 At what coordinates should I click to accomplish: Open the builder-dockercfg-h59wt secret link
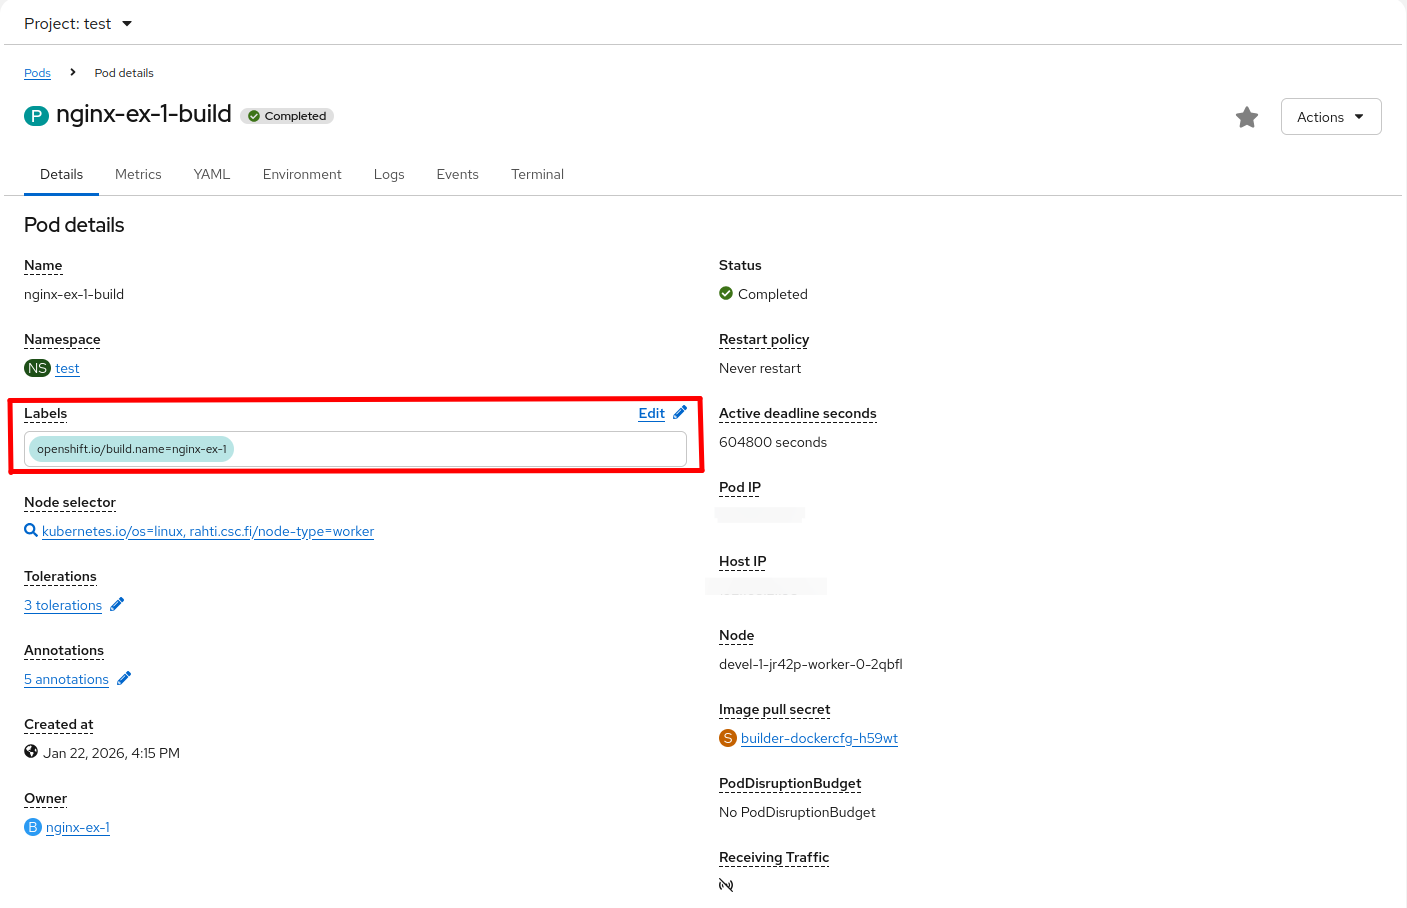(x=819, y=738)
